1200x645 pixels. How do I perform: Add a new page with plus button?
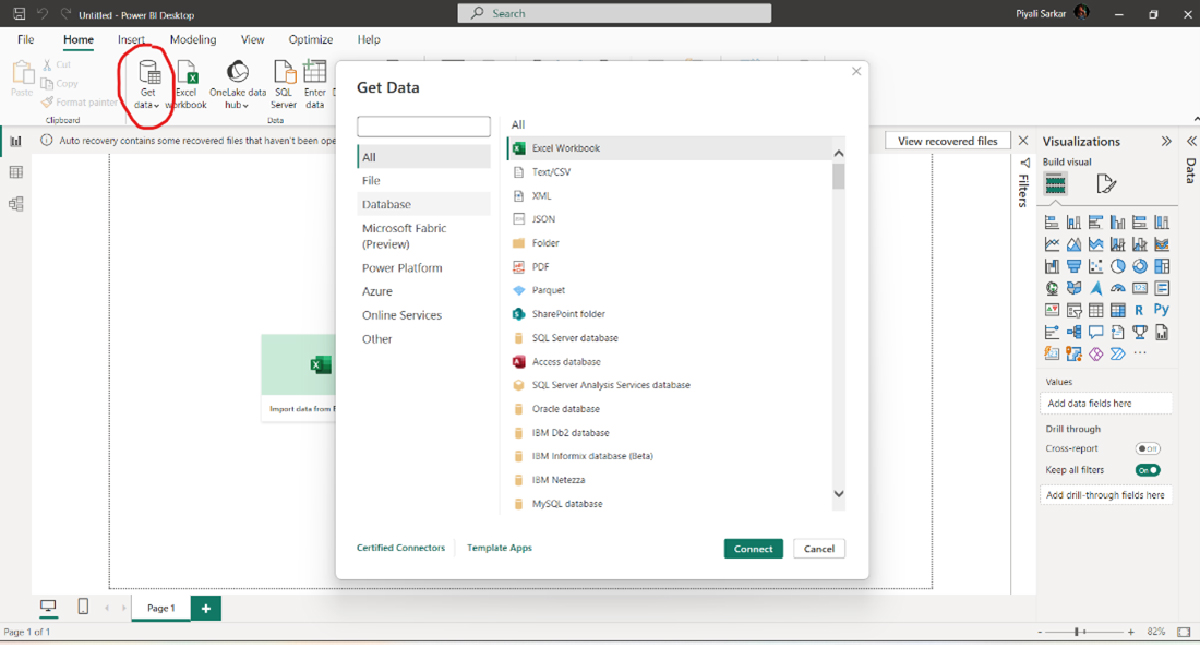[x=206, y=608]
